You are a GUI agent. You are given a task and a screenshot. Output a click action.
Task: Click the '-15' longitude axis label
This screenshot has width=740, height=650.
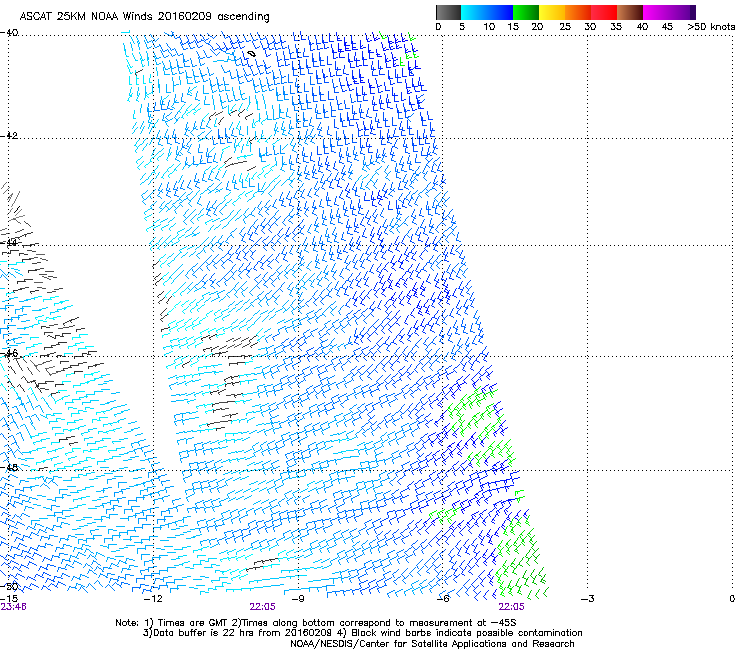tap(8, 599)
